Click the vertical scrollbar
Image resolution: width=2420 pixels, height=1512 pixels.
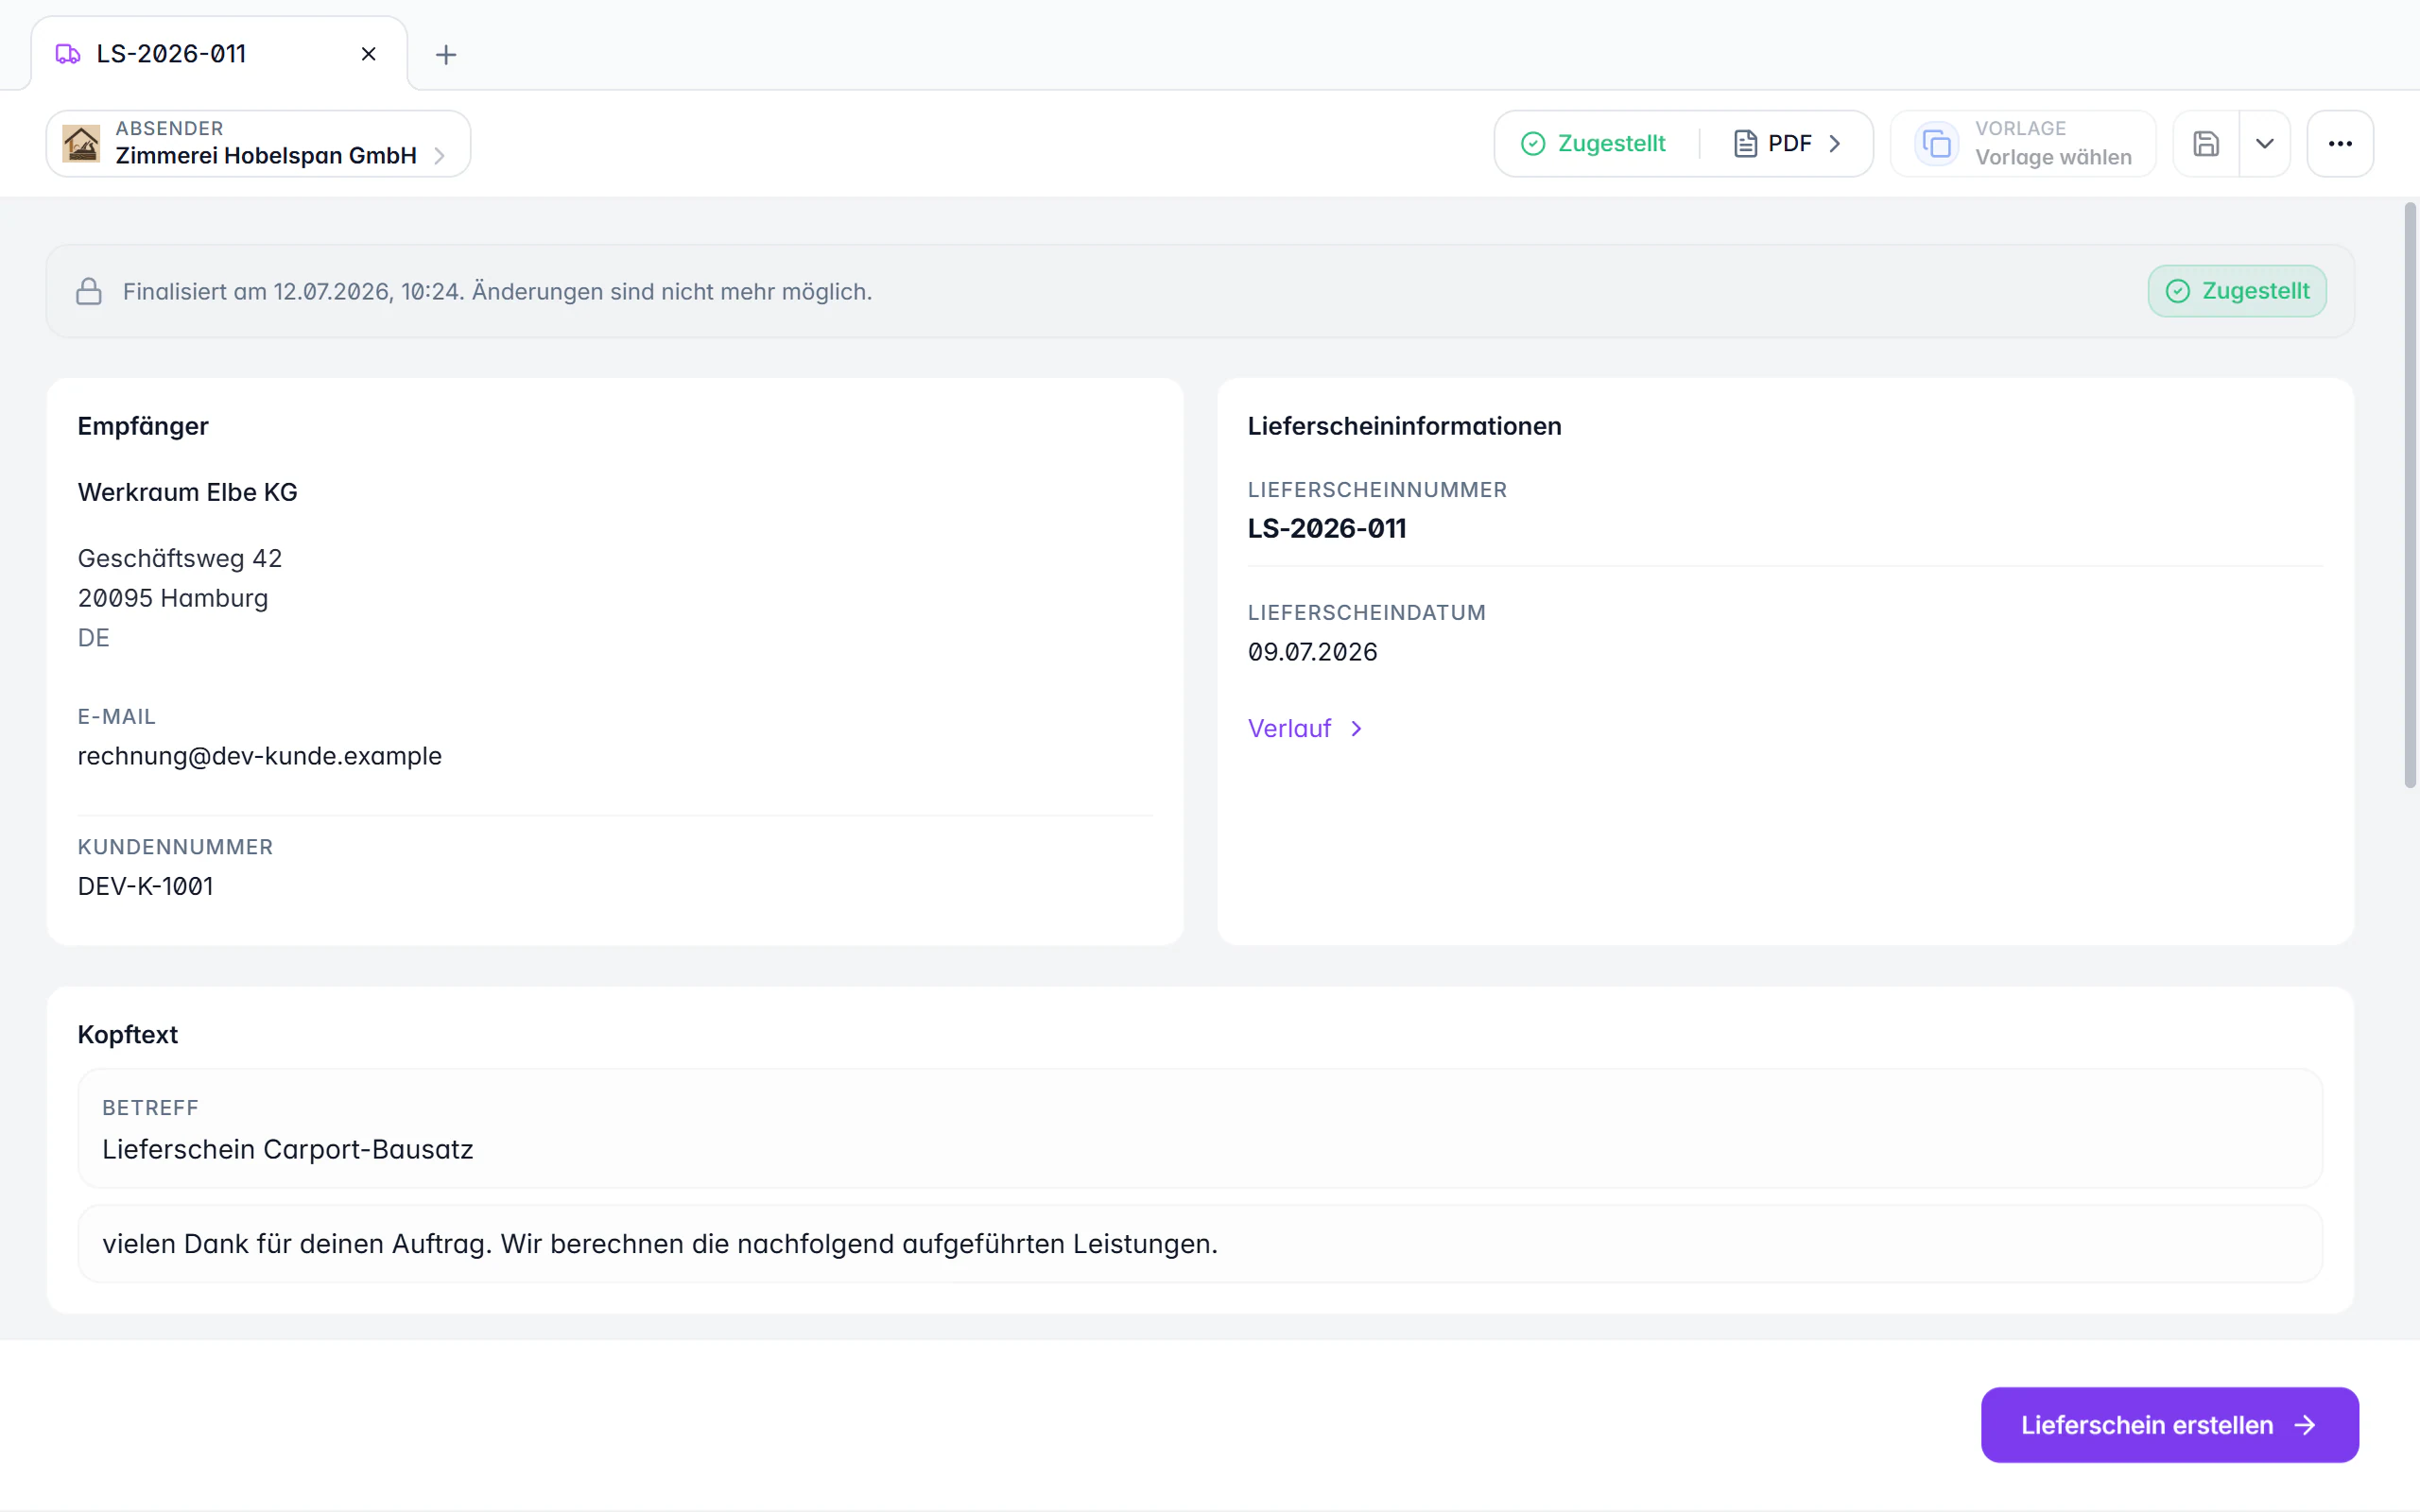[x=2410, y=495]
